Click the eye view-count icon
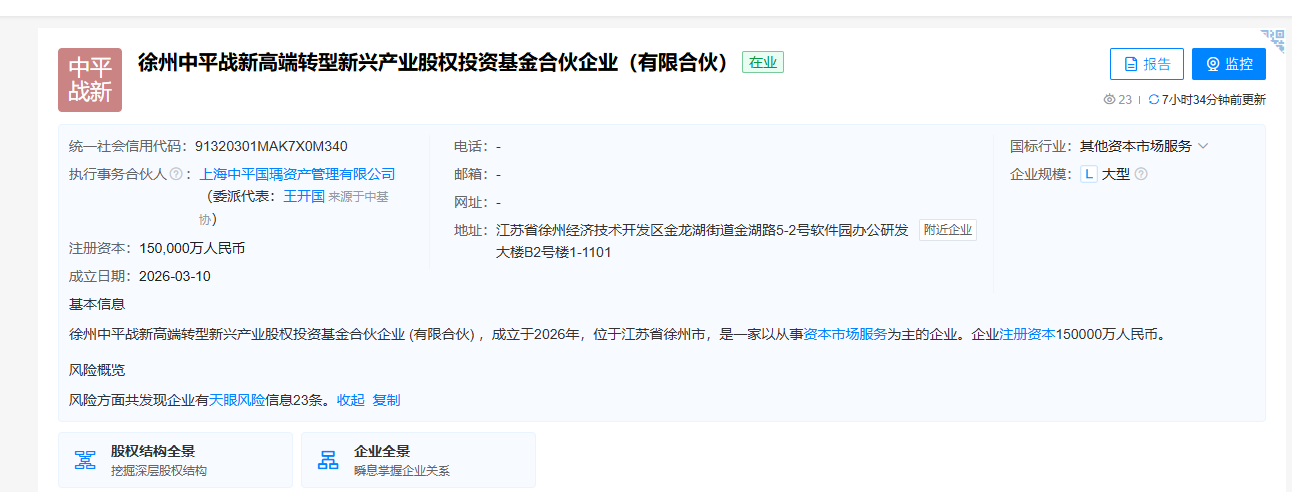1292x492 pixels. (x=1109, y=100)
